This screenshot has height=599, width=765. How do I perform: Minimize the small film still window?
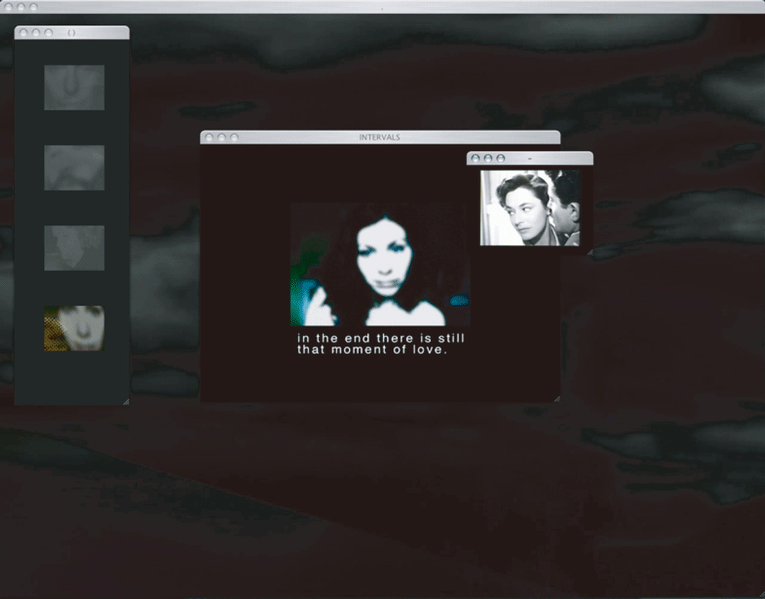488,158
